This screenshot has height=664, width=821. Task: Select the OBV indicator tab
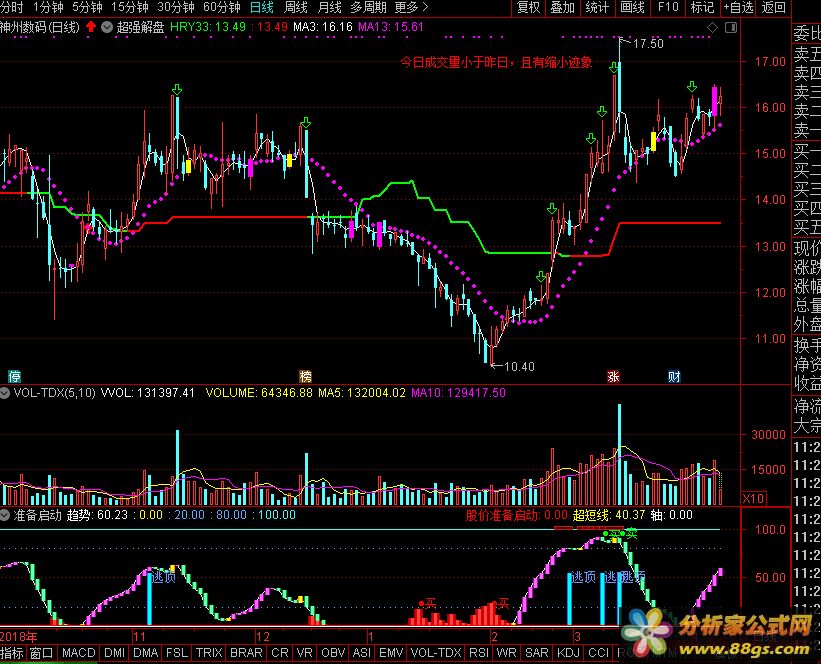point(333,653)
